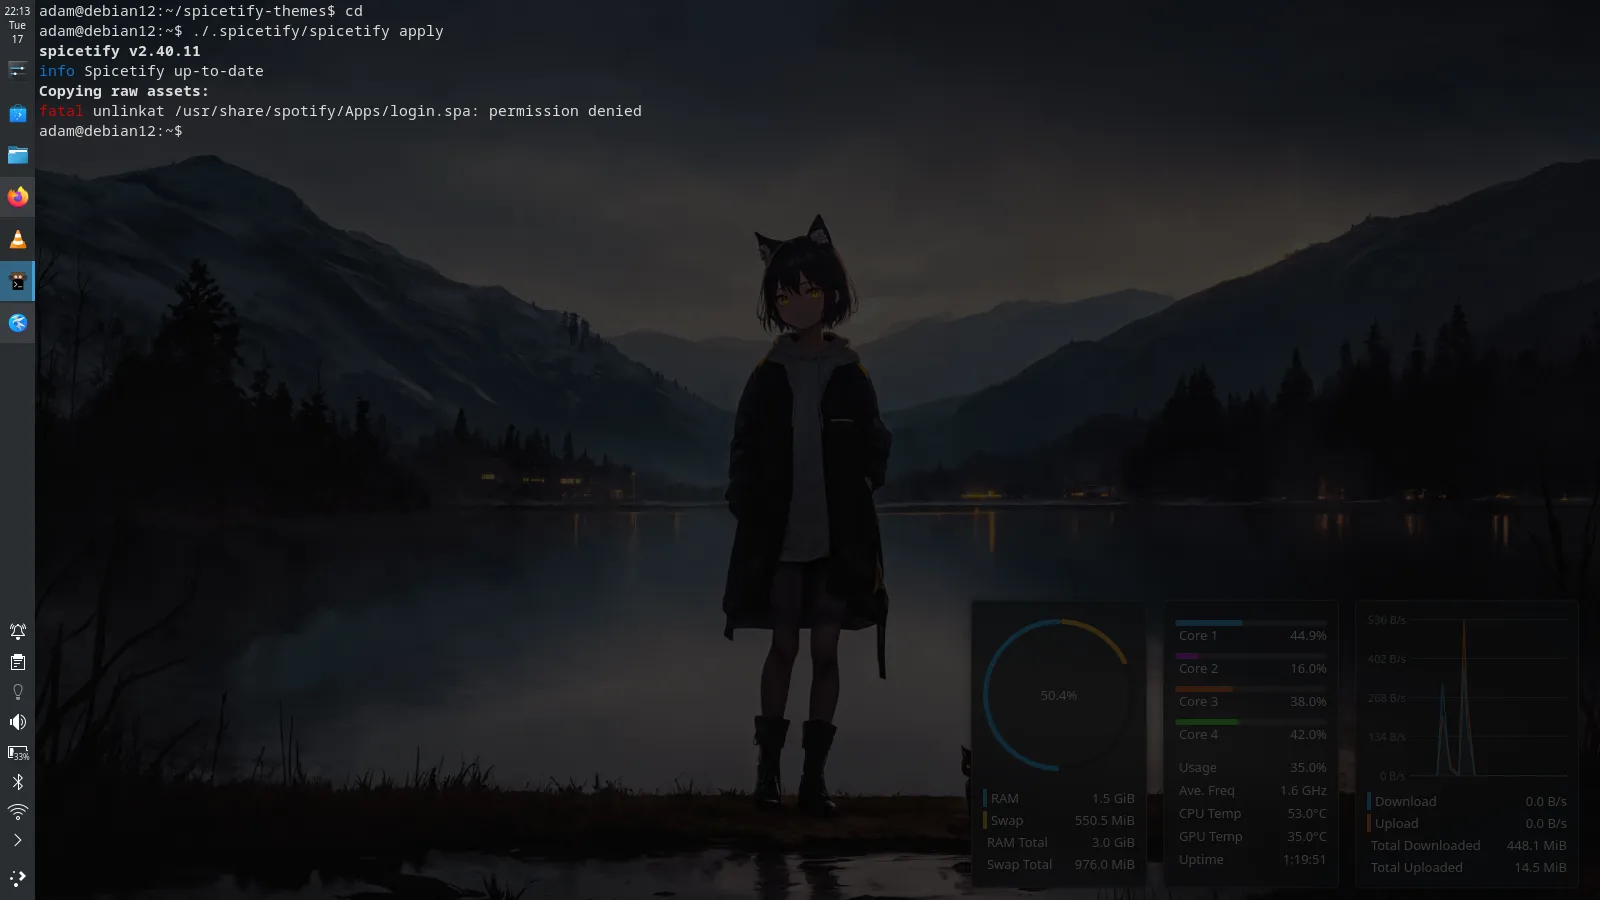The image size is (1600, 900).
Task: Click "permission denied" in the error line
Action: [x=565, y=111]
